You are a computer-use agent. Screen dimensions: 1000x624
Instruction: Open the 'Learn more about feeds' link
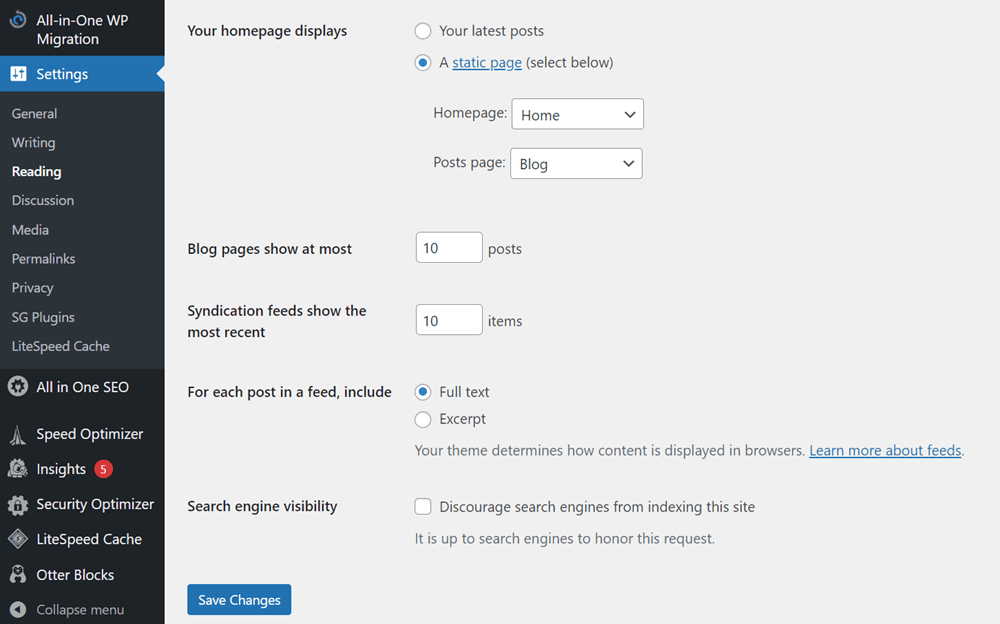885,451
